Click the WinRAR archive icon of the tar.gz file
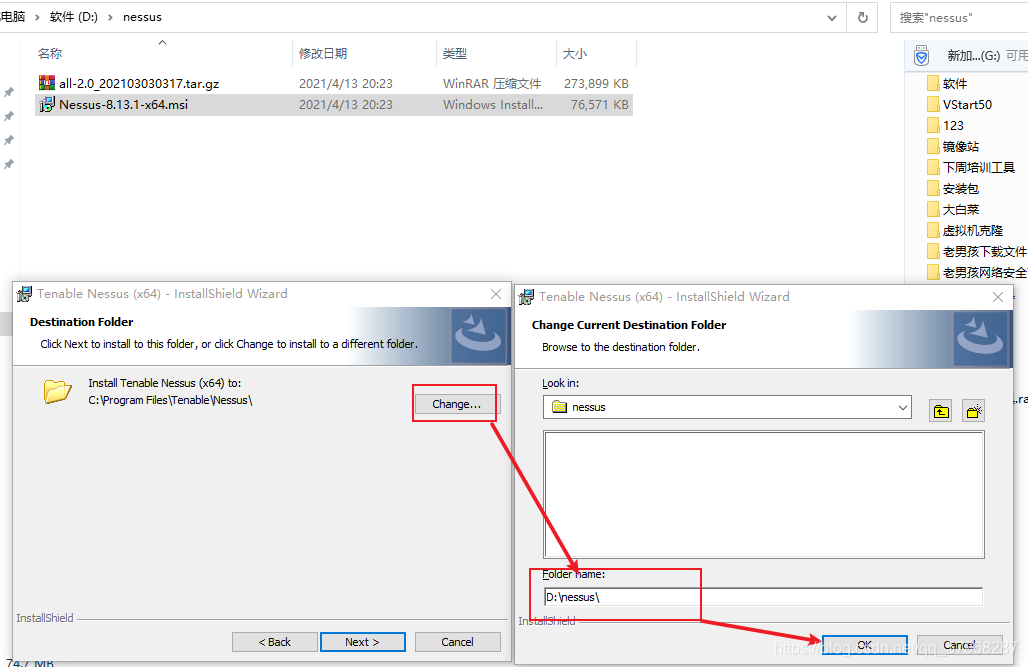 click(47, 83)
